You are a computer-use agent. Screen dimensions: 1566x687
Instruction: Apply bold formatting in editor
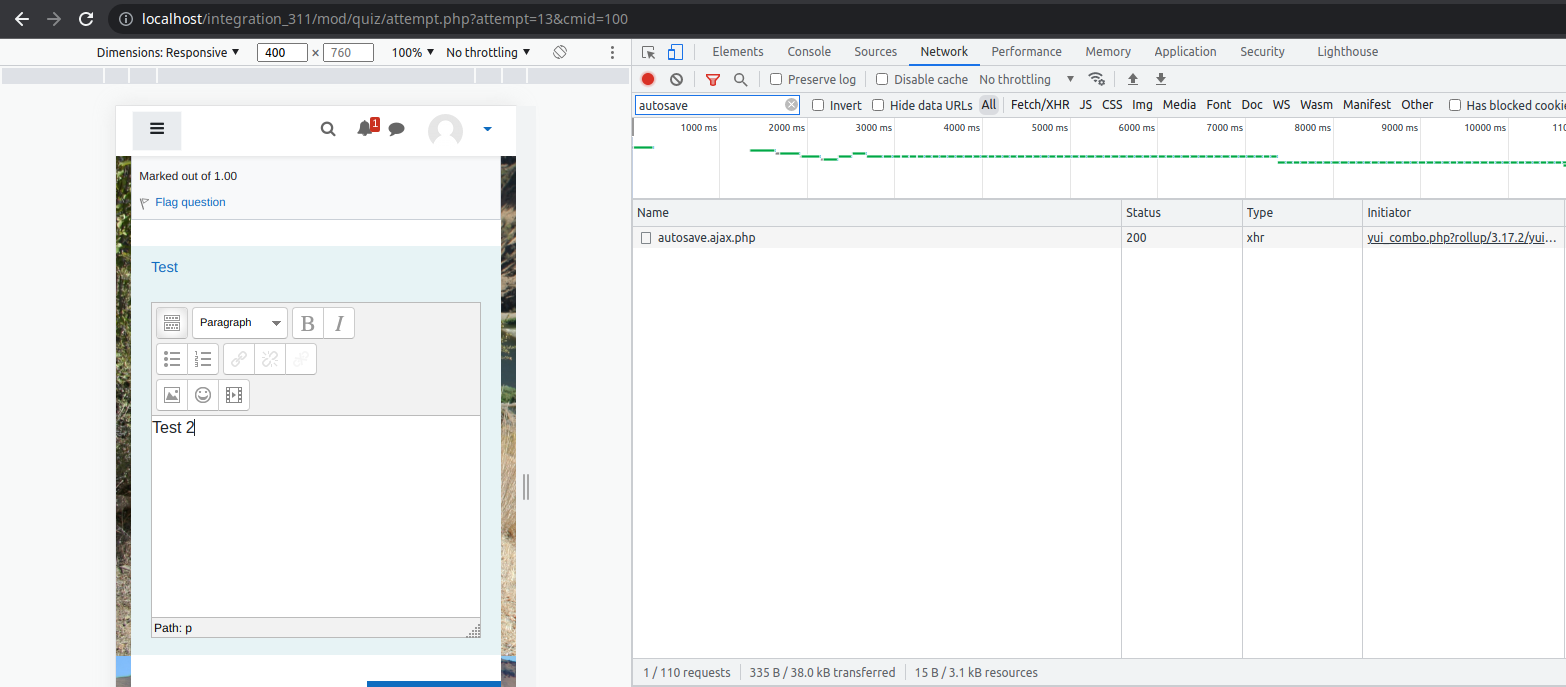[308, 323]
